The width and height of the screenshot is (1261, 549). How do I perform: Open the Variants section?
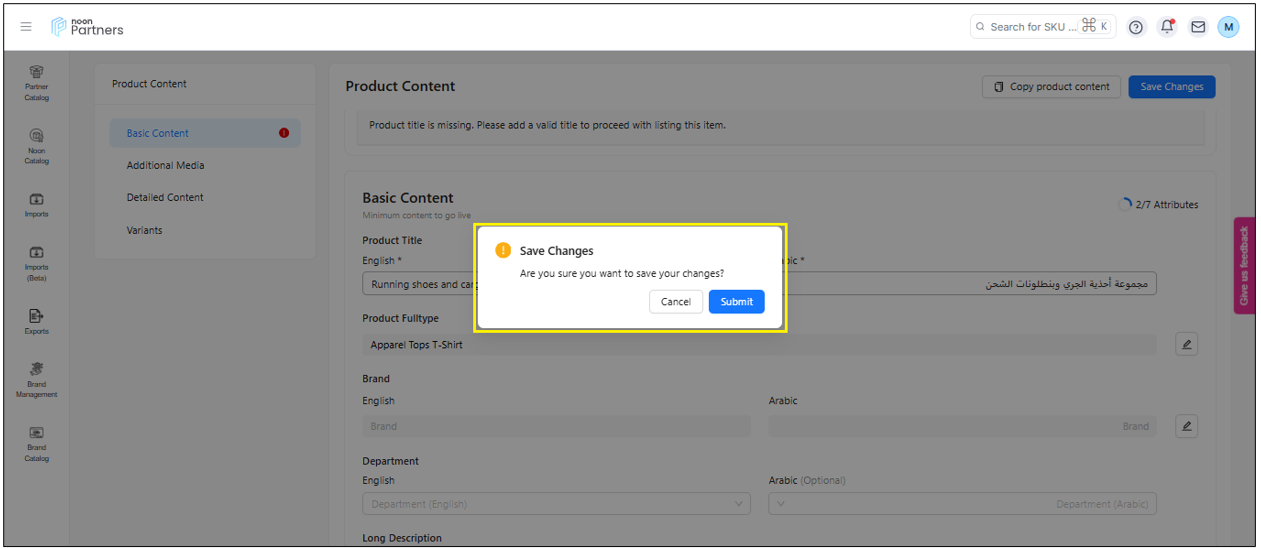point(144,230)
